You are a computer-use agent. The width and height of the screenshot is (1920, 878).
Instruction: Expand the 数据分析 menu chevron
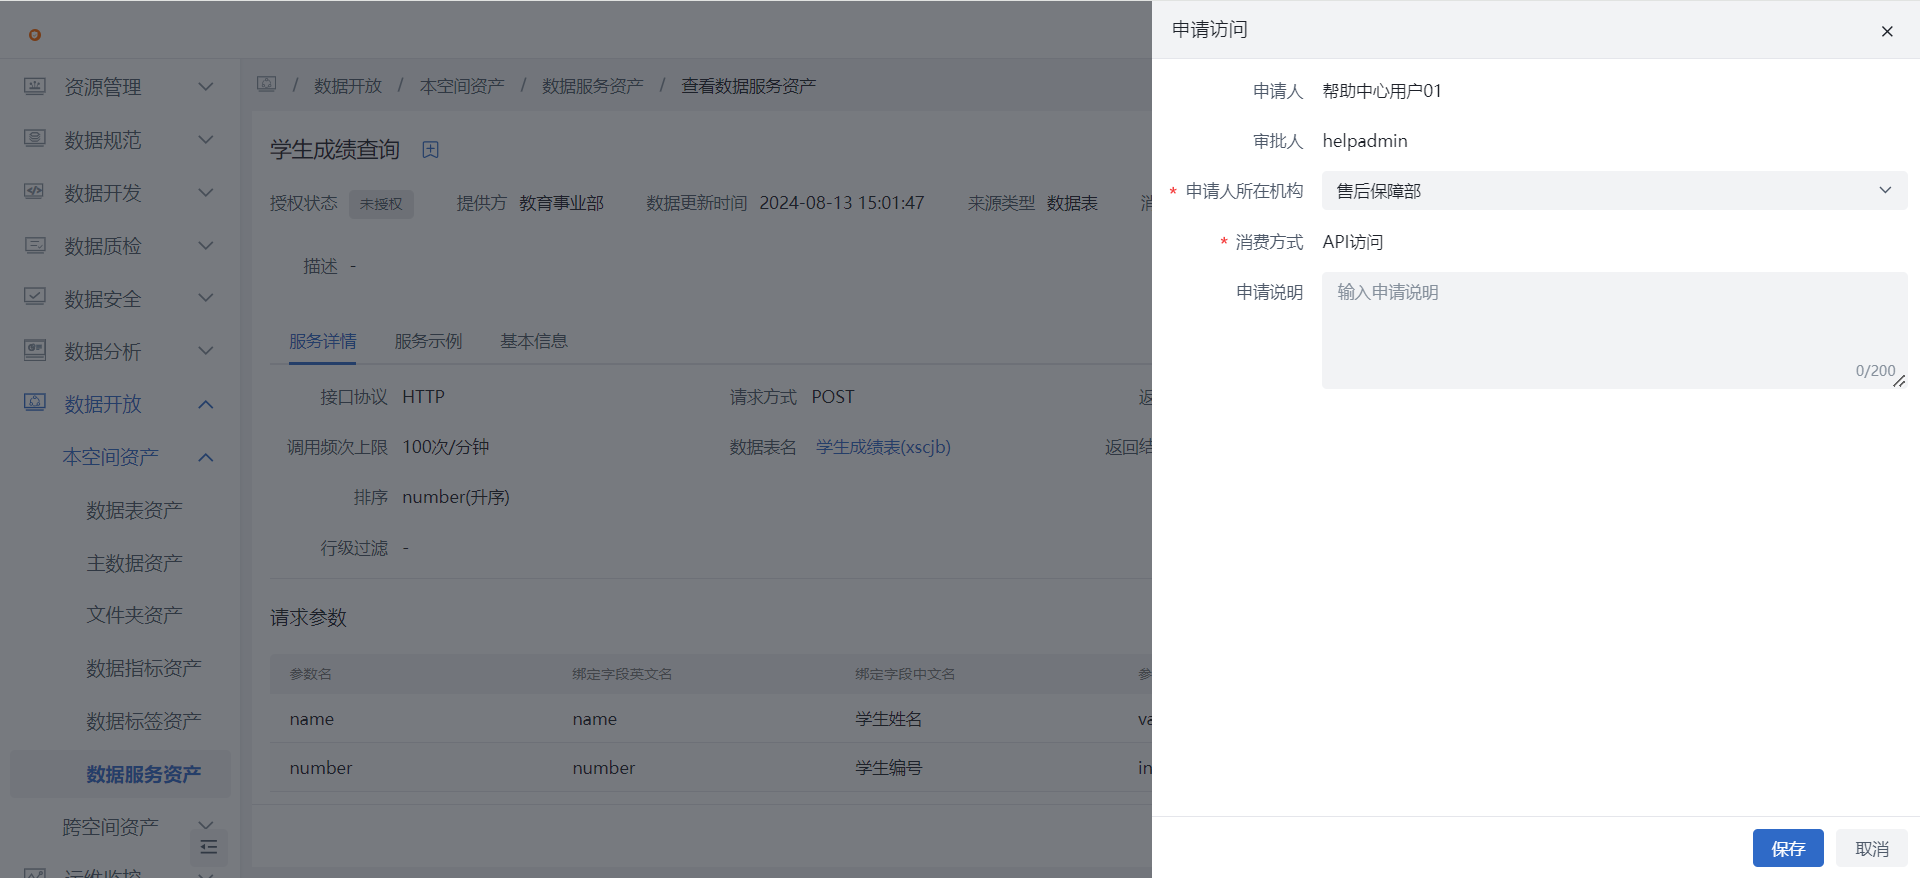(206, 350)
